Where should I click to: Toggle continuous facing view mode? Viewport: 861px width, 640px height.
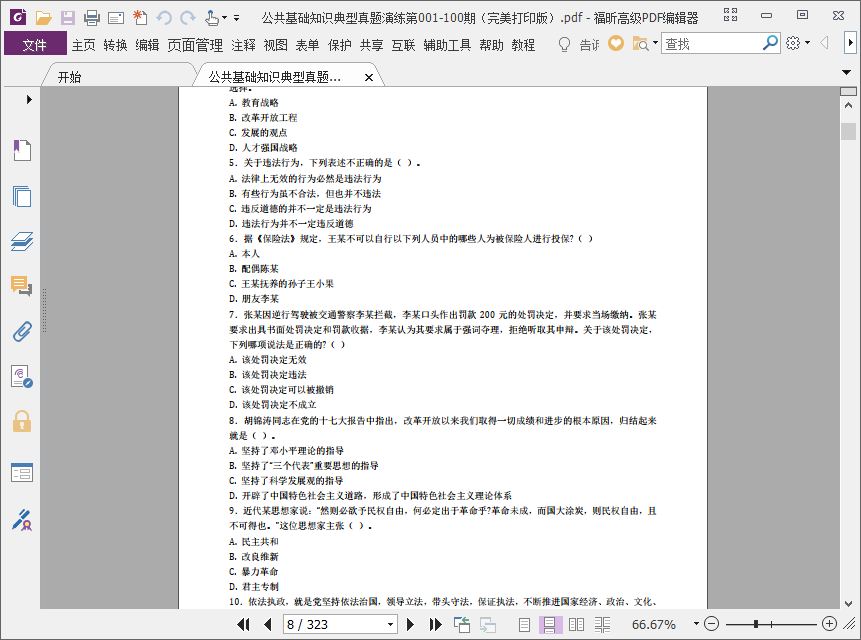[x=602, y=624]
